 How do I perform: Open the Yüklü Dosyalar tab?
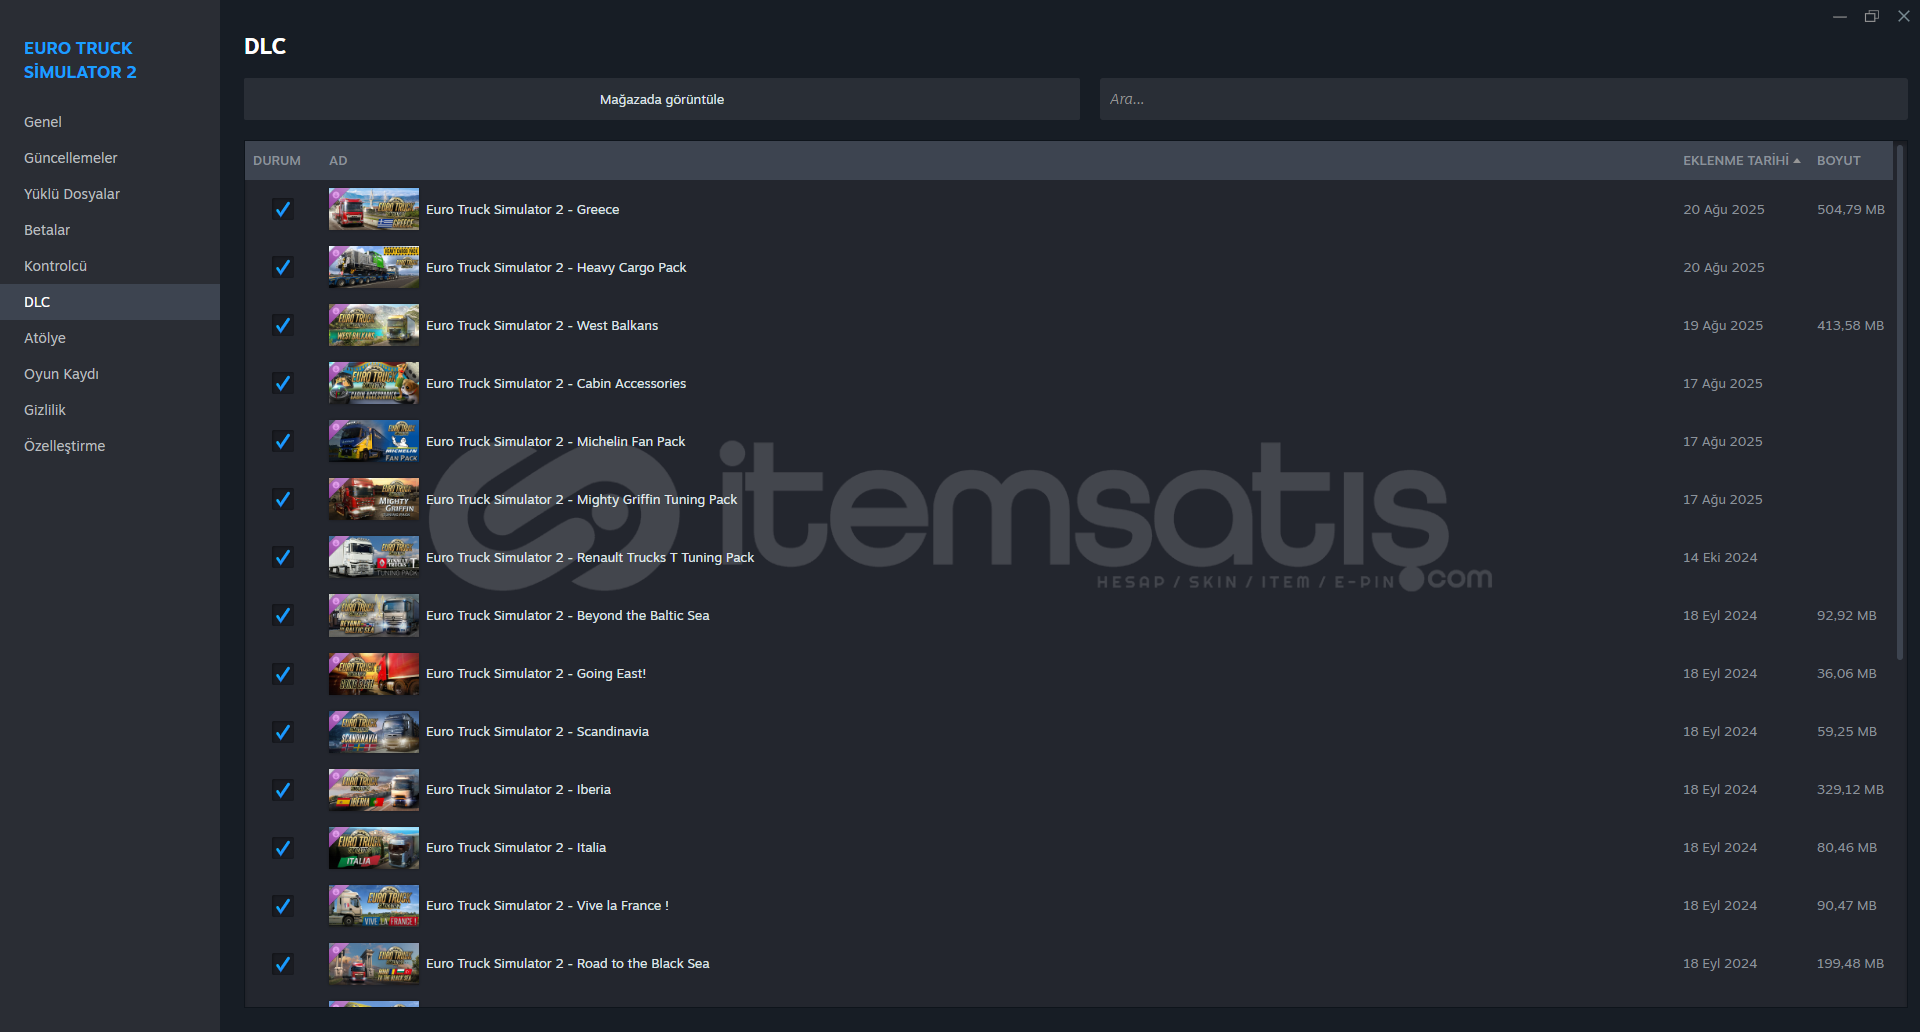(110, 194)
